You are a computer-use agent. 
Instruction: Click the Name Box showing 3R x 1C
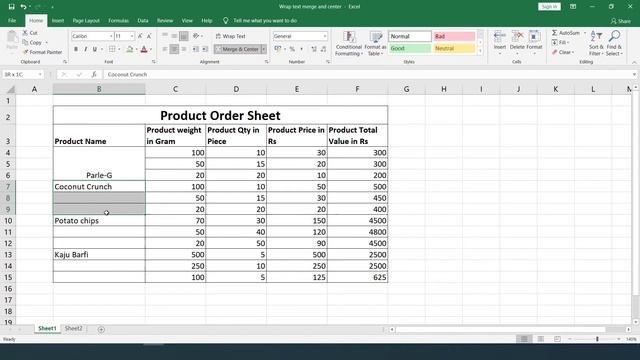click(x=22, y=74)
